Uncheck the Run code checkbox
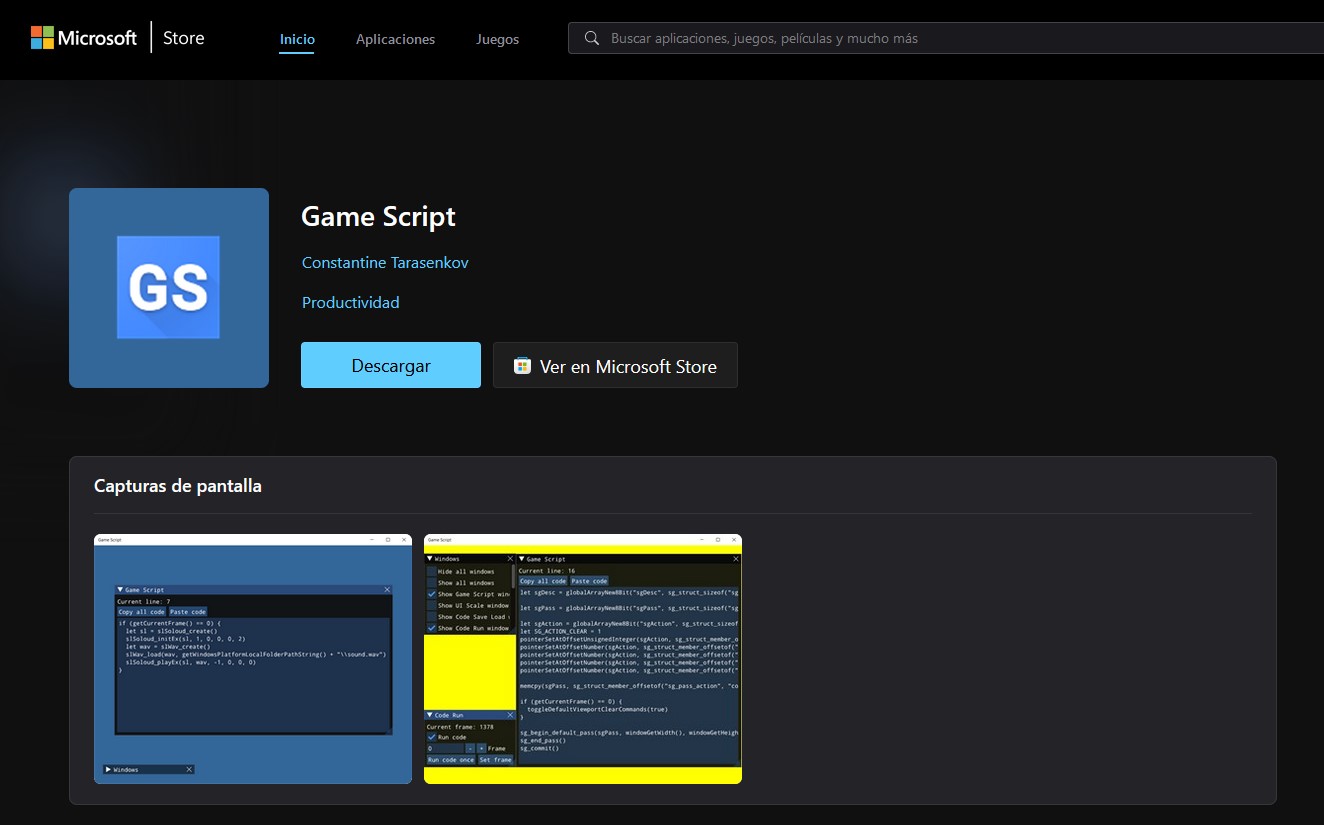This screenshot has width=1324, height=825. pos(432,737)
